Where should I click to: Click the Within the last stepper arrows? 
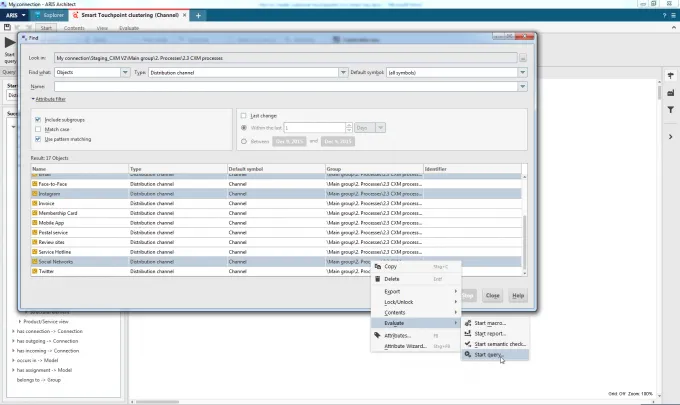pos(349,127)
